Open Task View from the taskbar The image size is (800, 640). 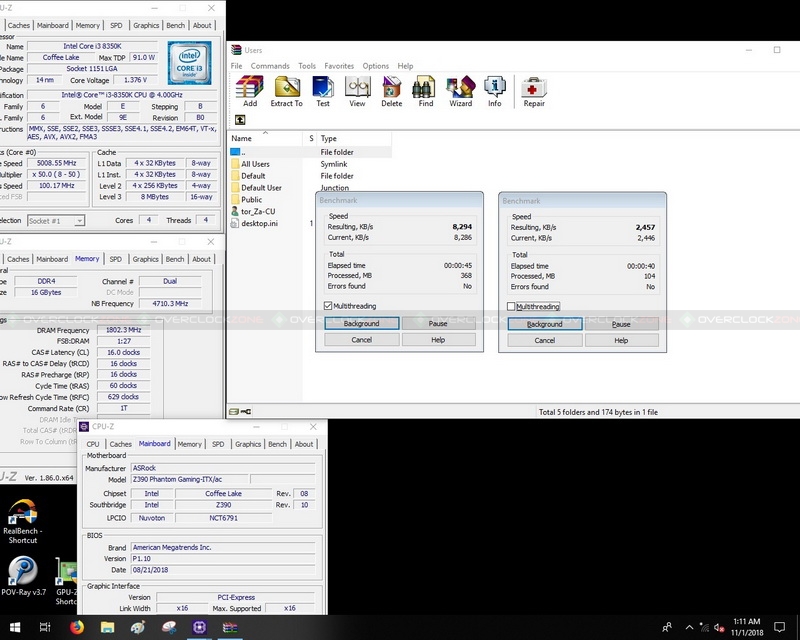pyautogui.click(x=45, y=627)
